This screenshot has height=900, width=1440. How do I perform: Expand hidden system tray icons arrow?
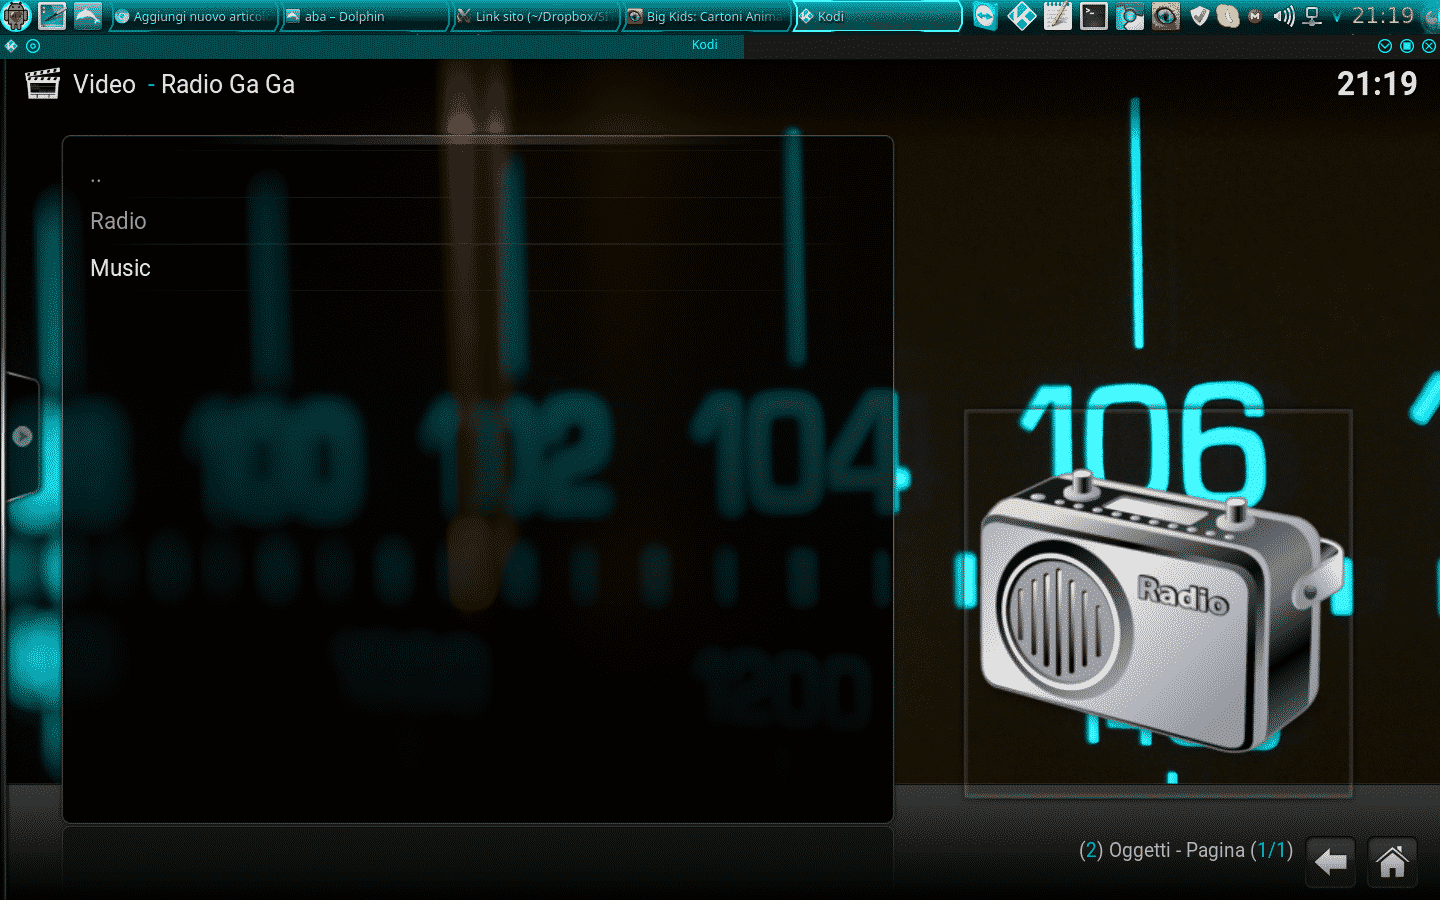[x=1337, y=17]
